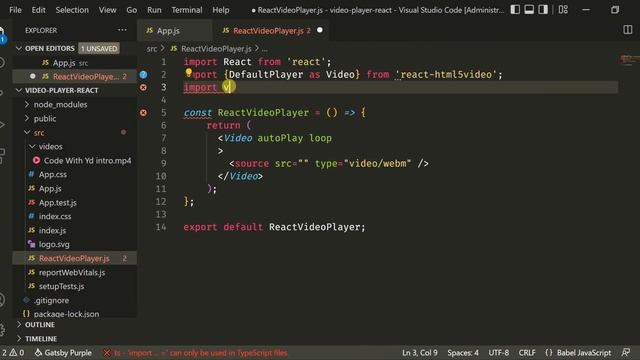Viewport: 640px width, 360px height.
Task: Toggle secondary sidebar layout icon
Action: (543, 9)
